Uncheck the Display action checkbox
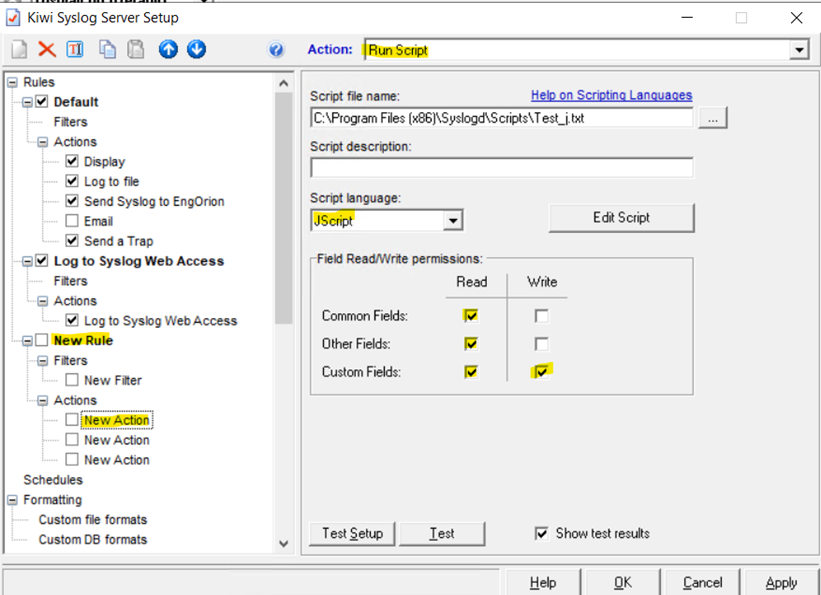Screen dimensions: 821x595 click(72, 161)
